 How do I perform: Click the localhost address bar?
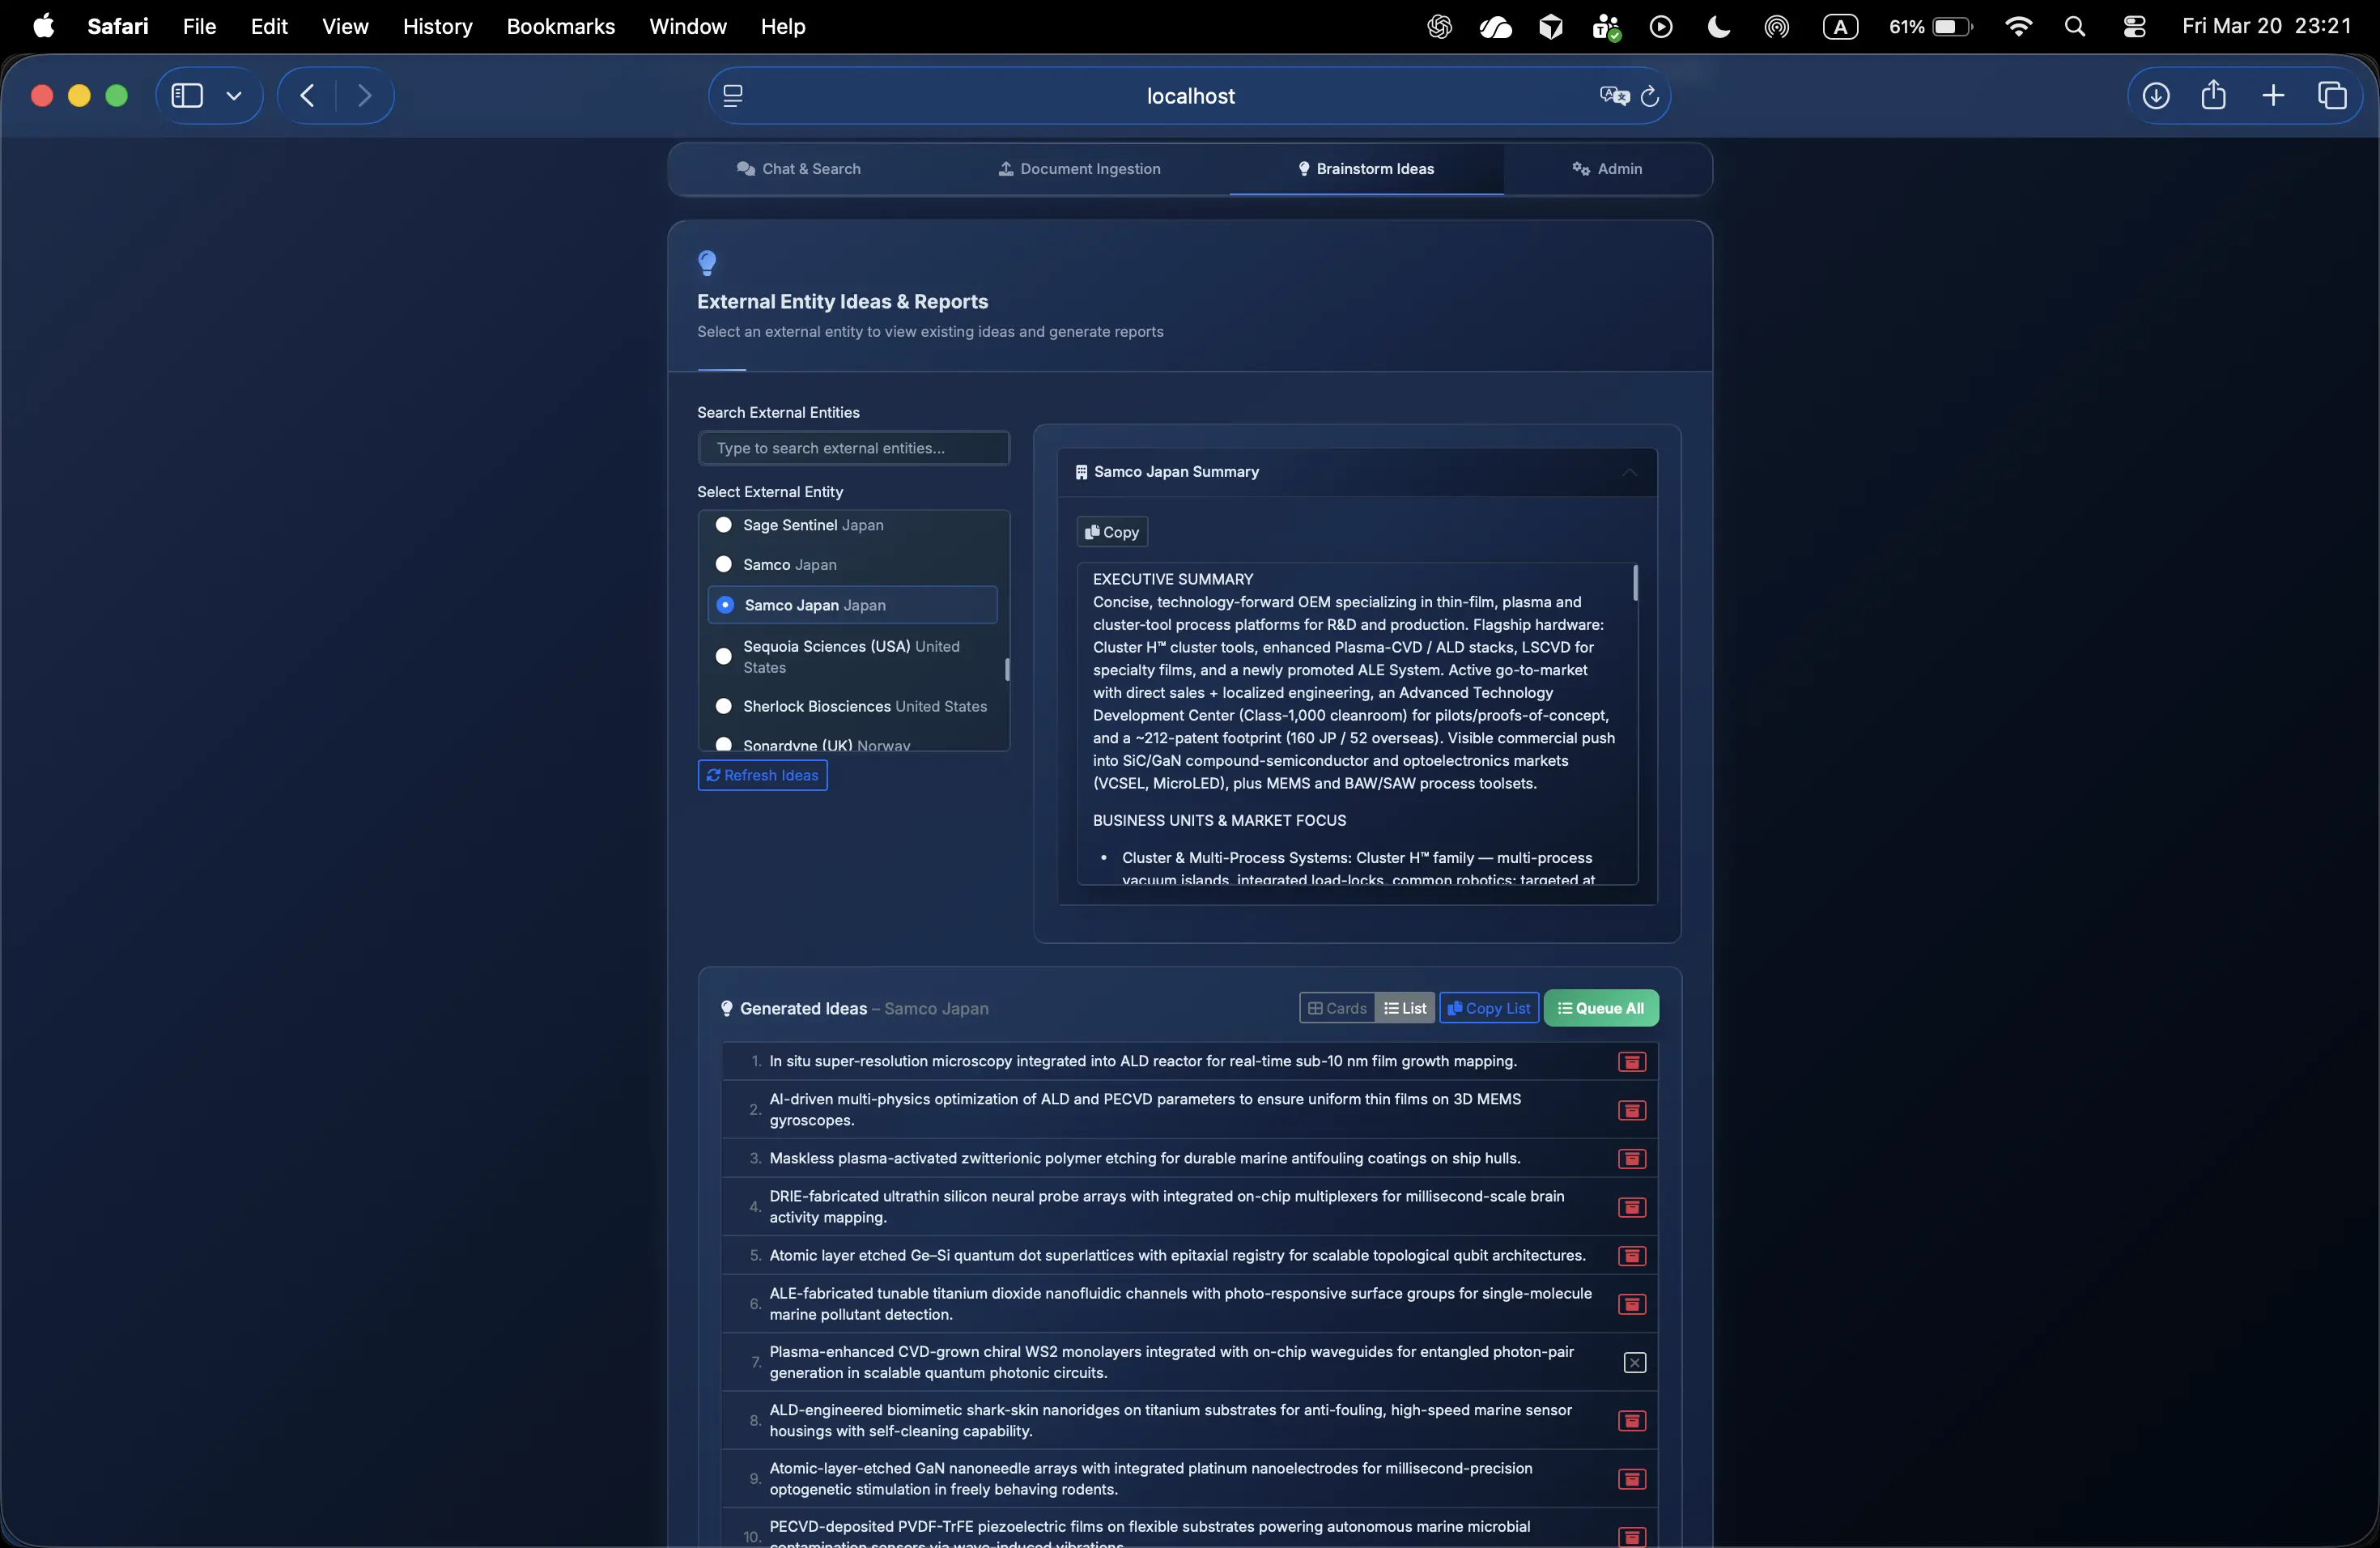point(1190,96)
